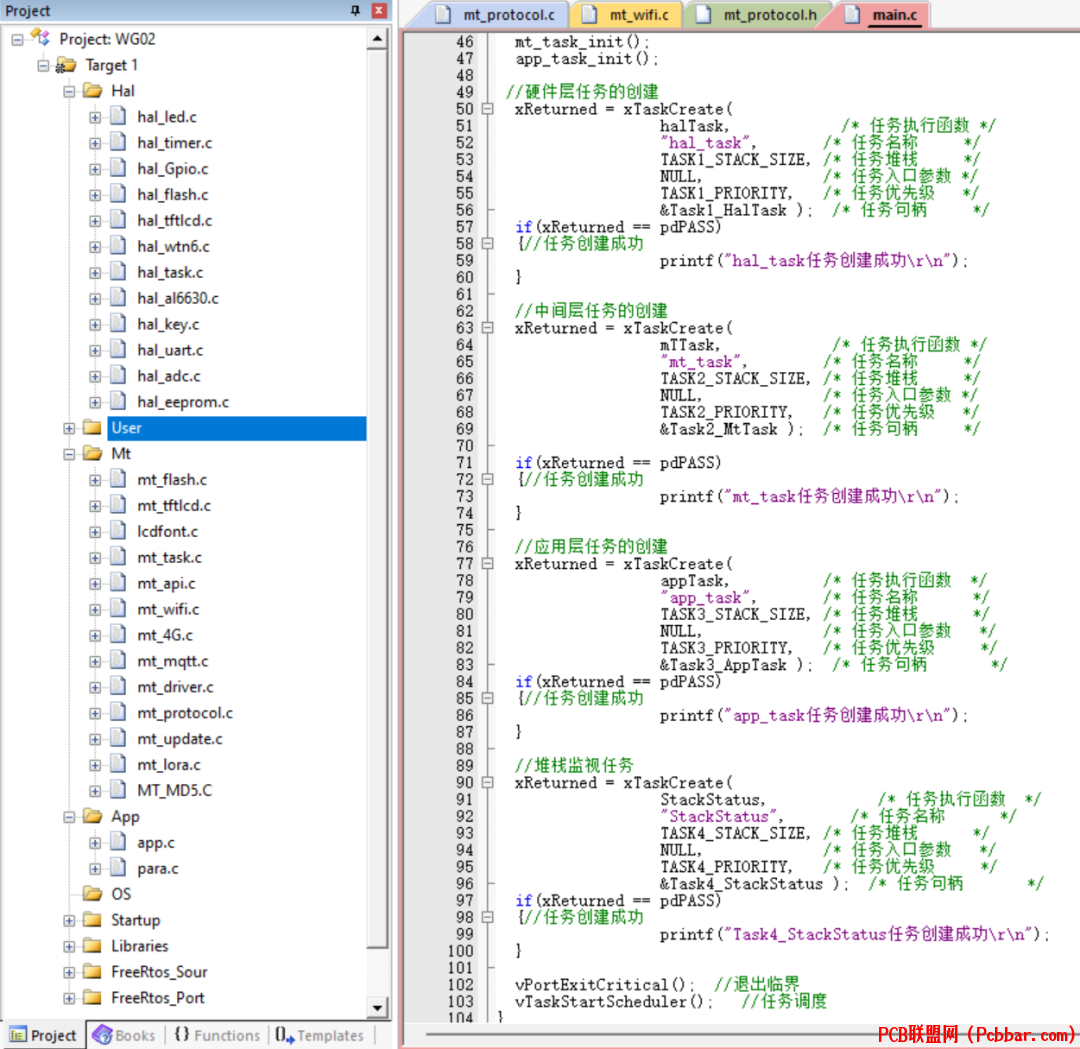Expand the hal_uart.c file node

click(x=95, y=350)
